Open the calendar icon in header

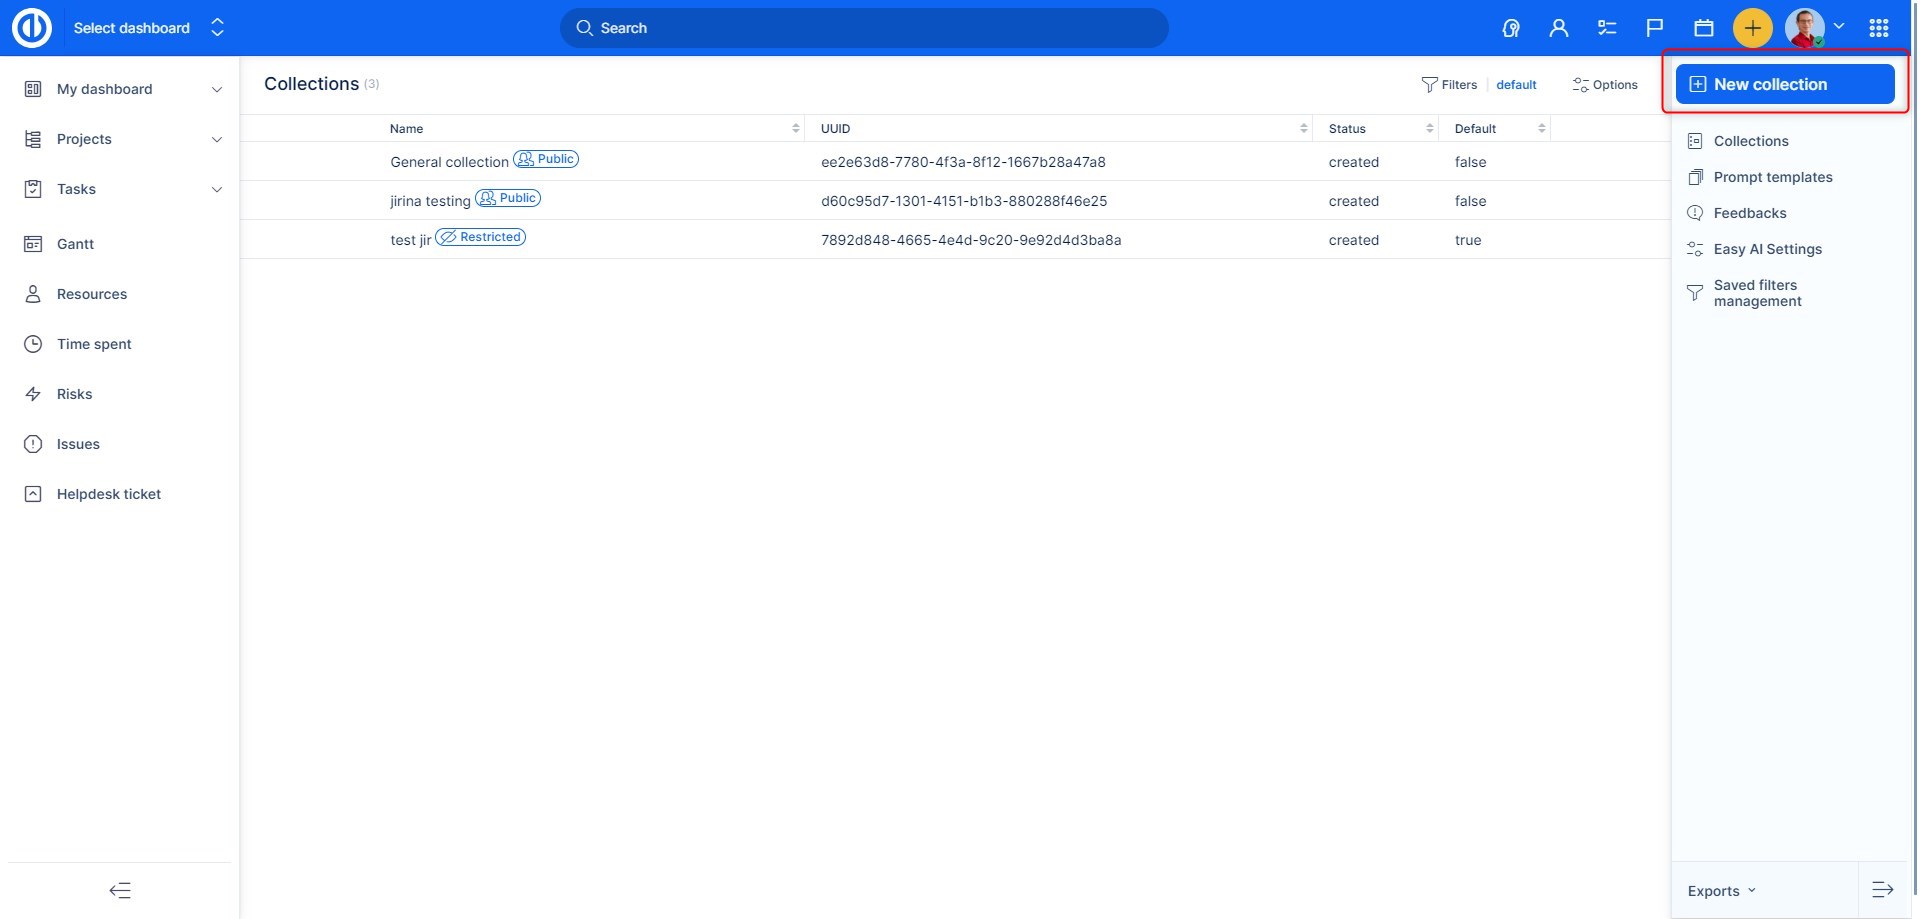tap(1704, 28)
